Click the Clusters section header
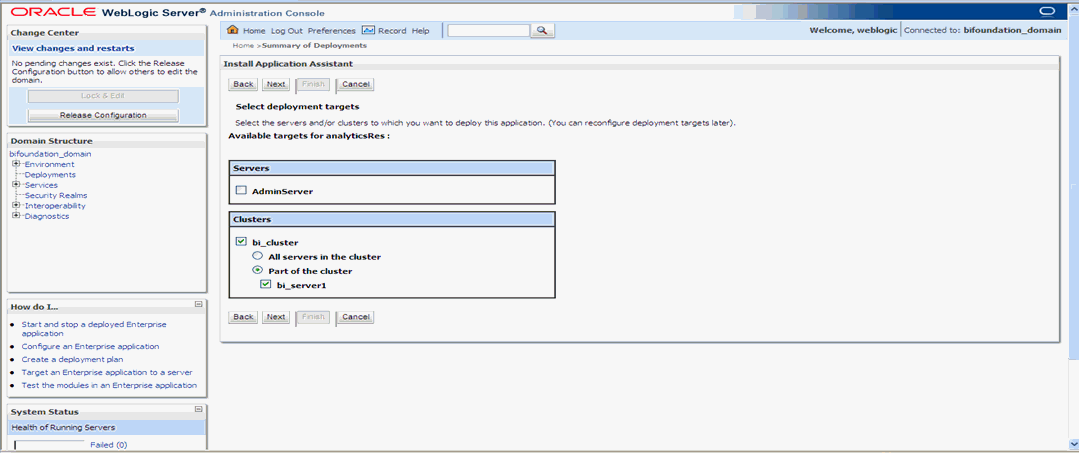The height and width of the screenshot is (453, 1079). point(392,220)
